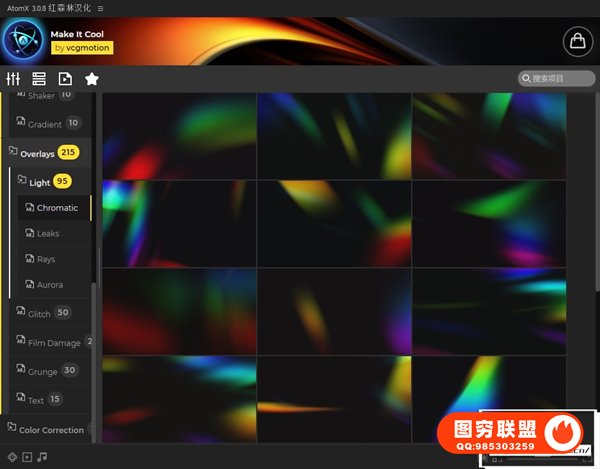
Task: Collapse the Overlays category
Action: 37,153
